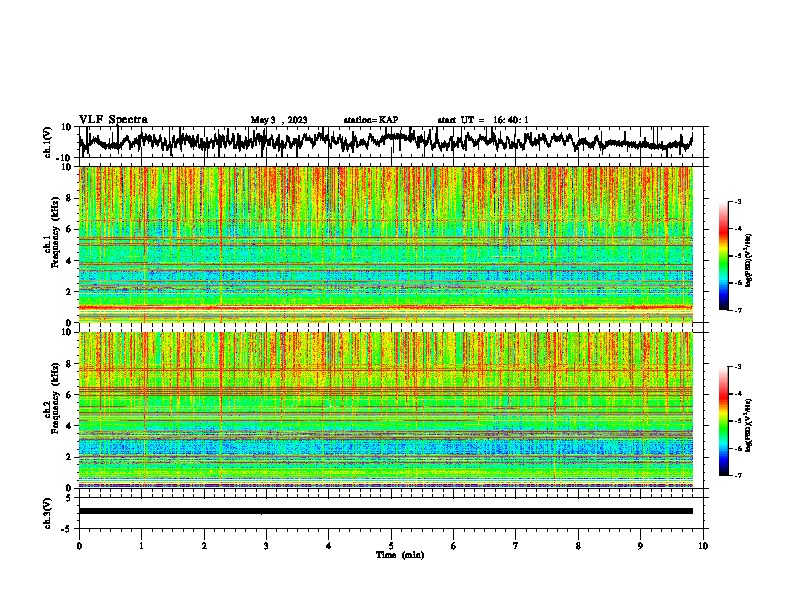792x612 pixels.
Task: Click the 'VLF Spectra' title text
Action: (113, 119)
